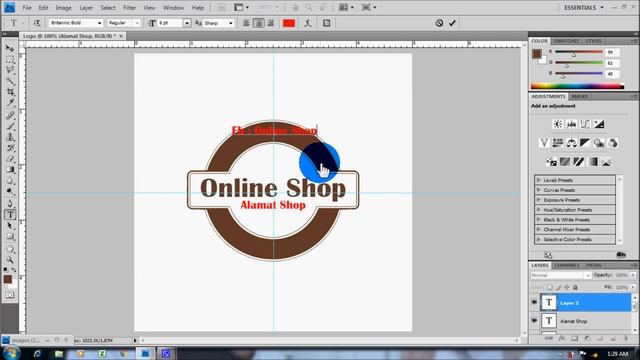The height and width of the screenshot is (360, 640).
Task: Open the Window menu
Action: coord(173,8)
